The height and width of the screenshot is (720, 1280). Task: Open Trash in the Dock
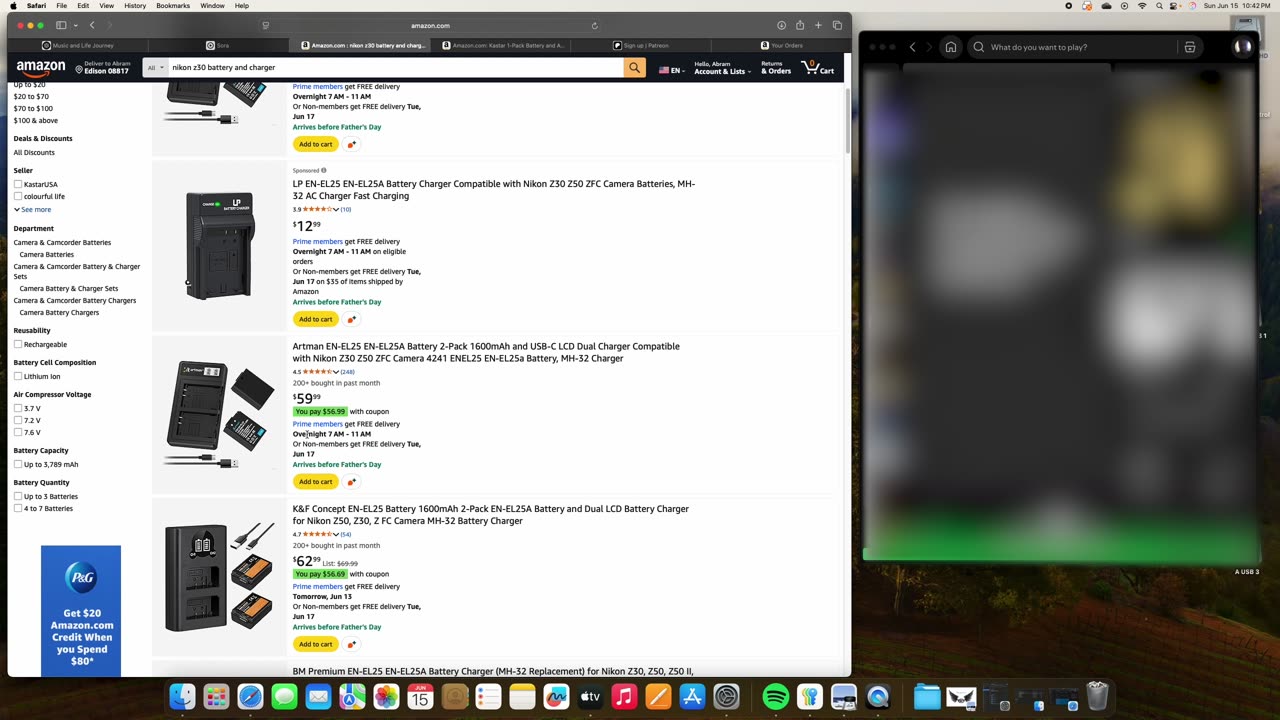point(1097,696)
